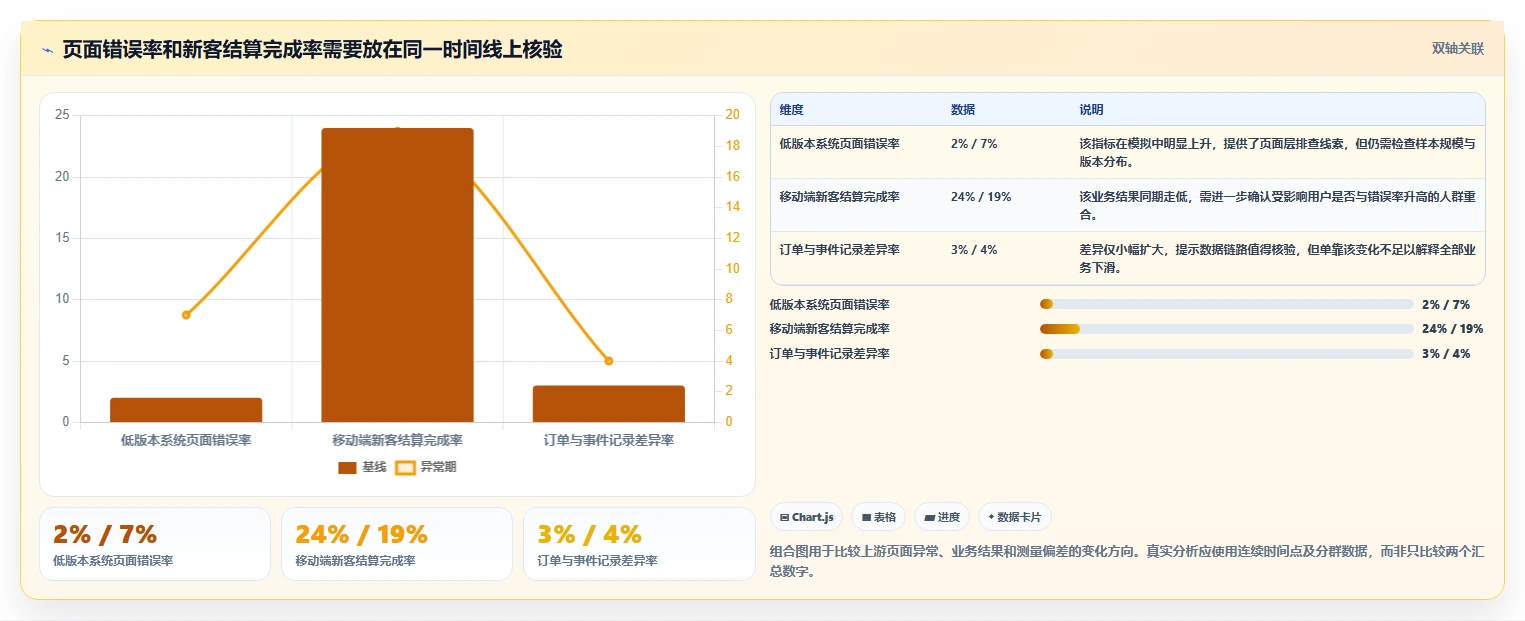Select table cell 24% / 19%
The width and height of the screenshot is (1525, 621).
click(x=981, y=197)
